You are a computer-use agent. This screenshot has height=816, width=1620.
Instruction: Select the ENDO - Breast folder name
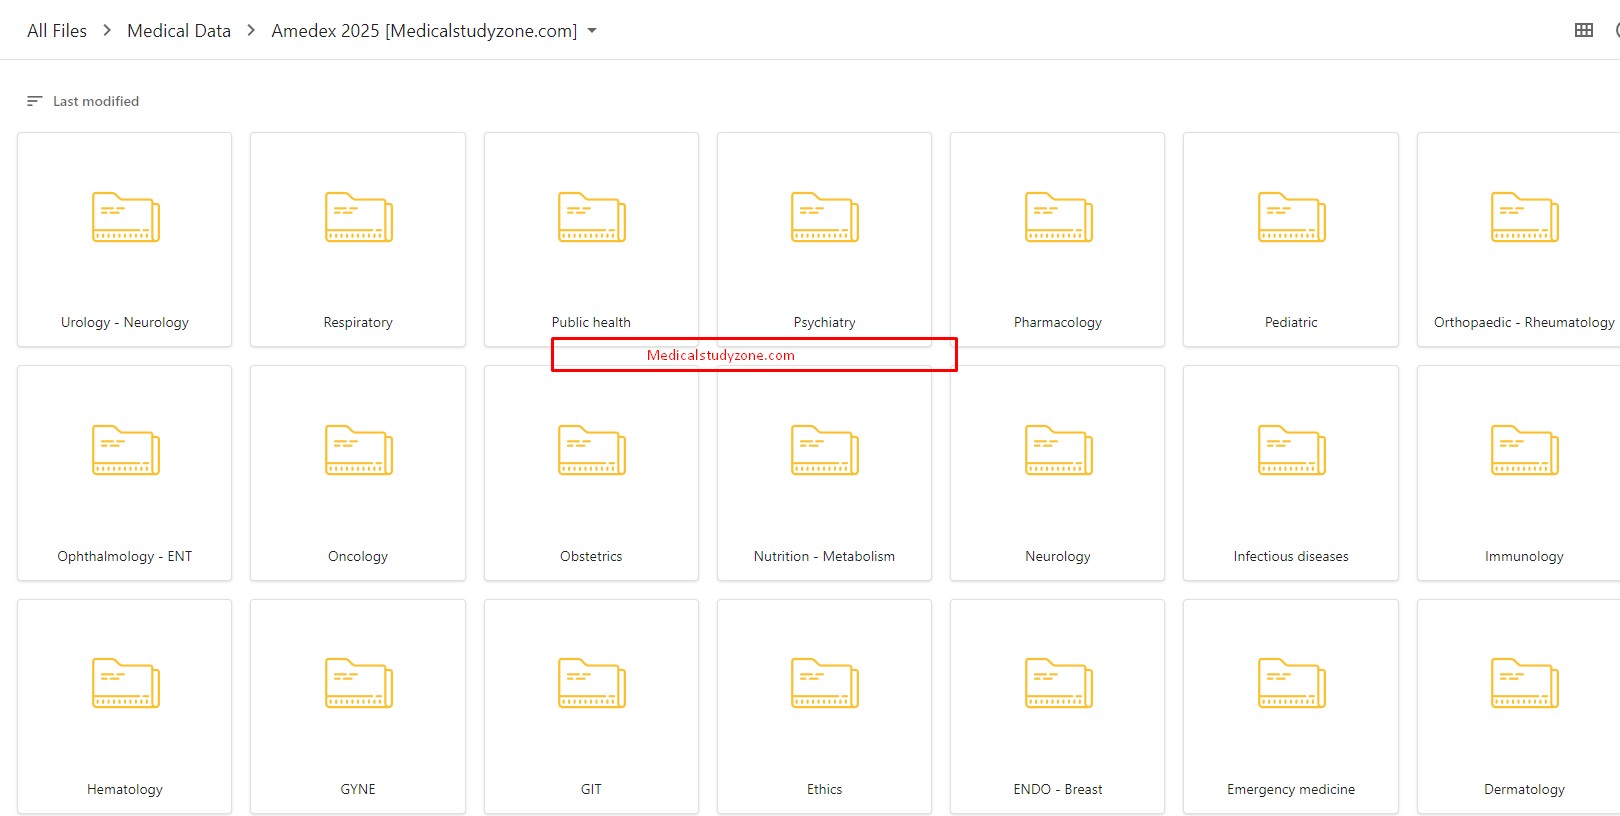pos(1058,789)
